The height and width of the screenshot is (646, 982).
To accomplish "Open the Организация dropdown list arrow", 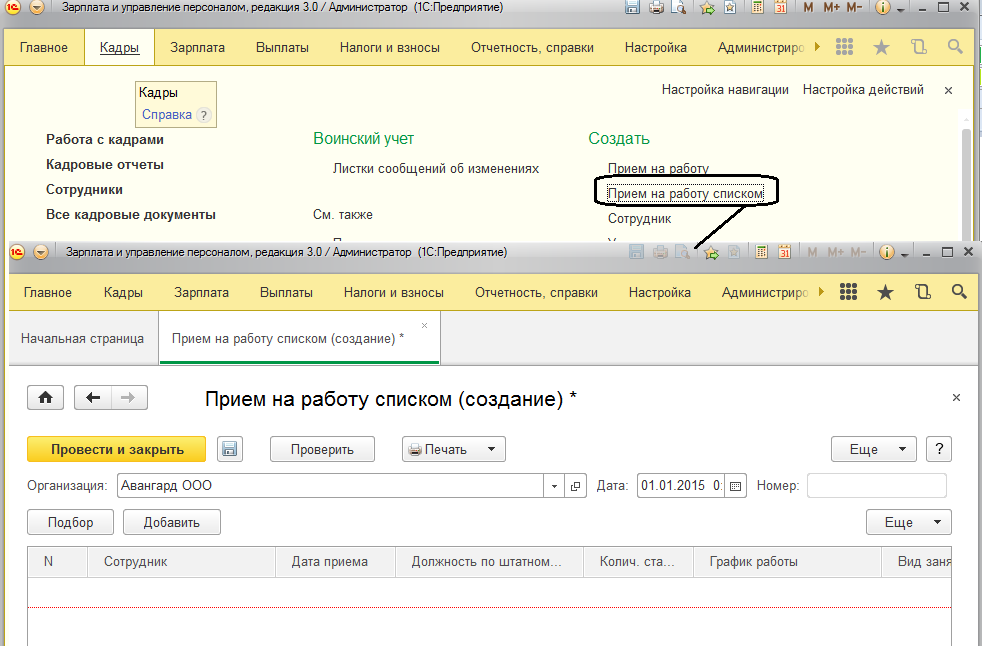I will tap(555, 487).
